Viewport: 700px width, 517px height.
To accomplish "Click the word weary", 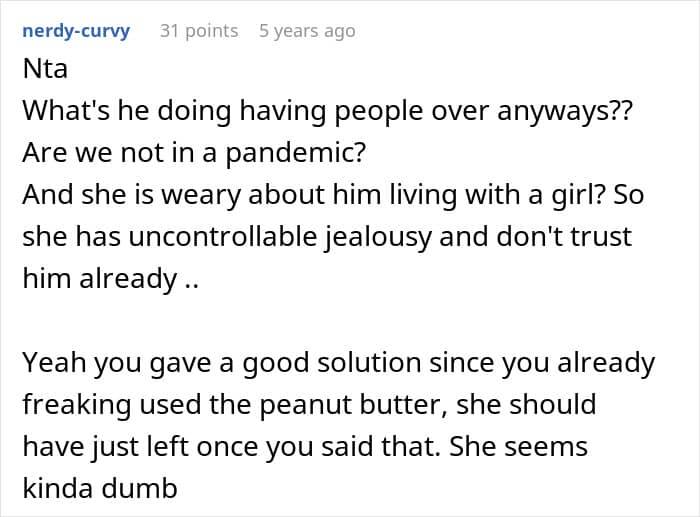I will [223, 197].
